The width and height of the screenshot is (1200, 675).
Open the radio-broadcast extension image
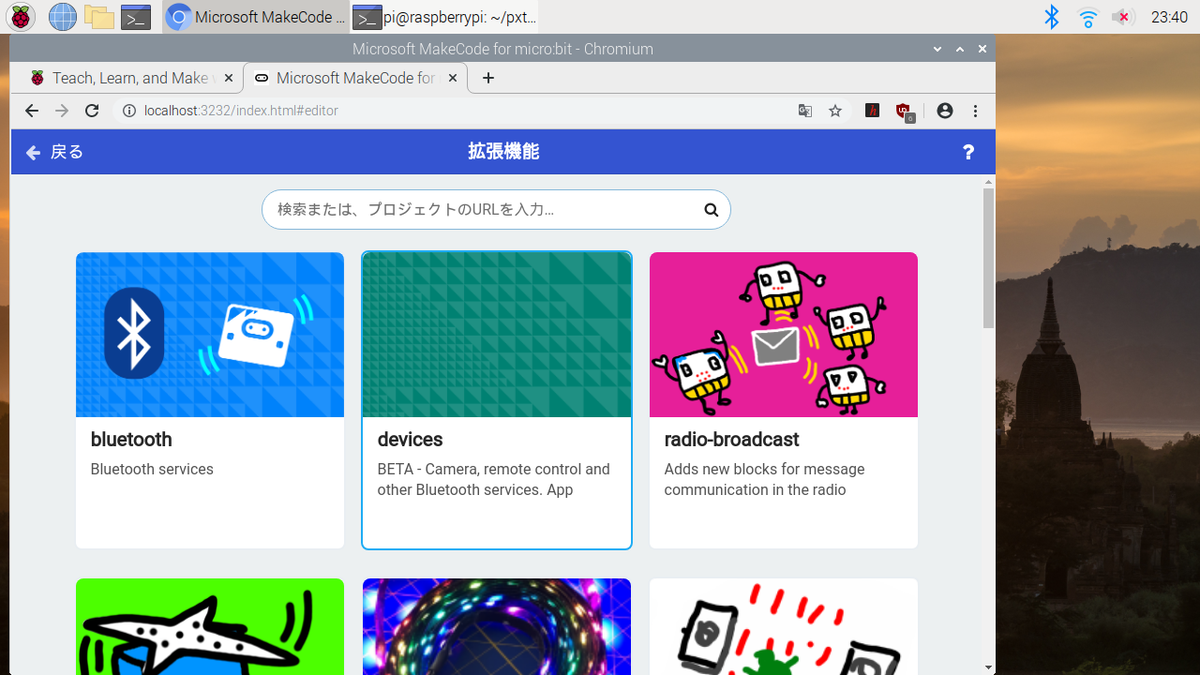tap(784, 334)
